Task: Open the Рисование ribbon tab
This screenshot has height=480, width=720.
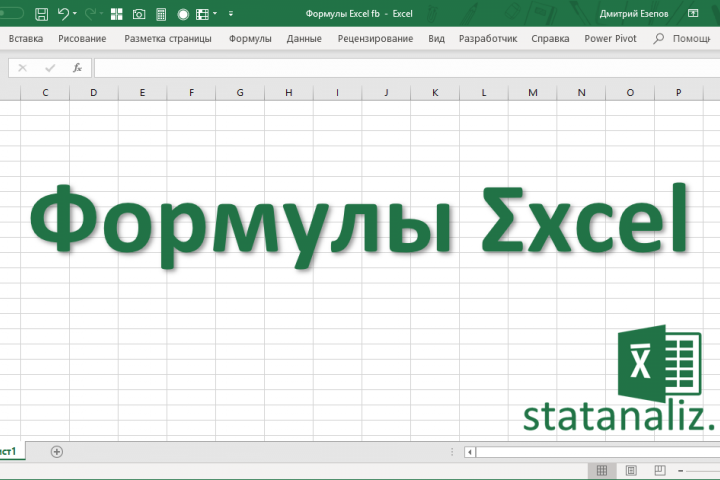Action: click(82, 39)
